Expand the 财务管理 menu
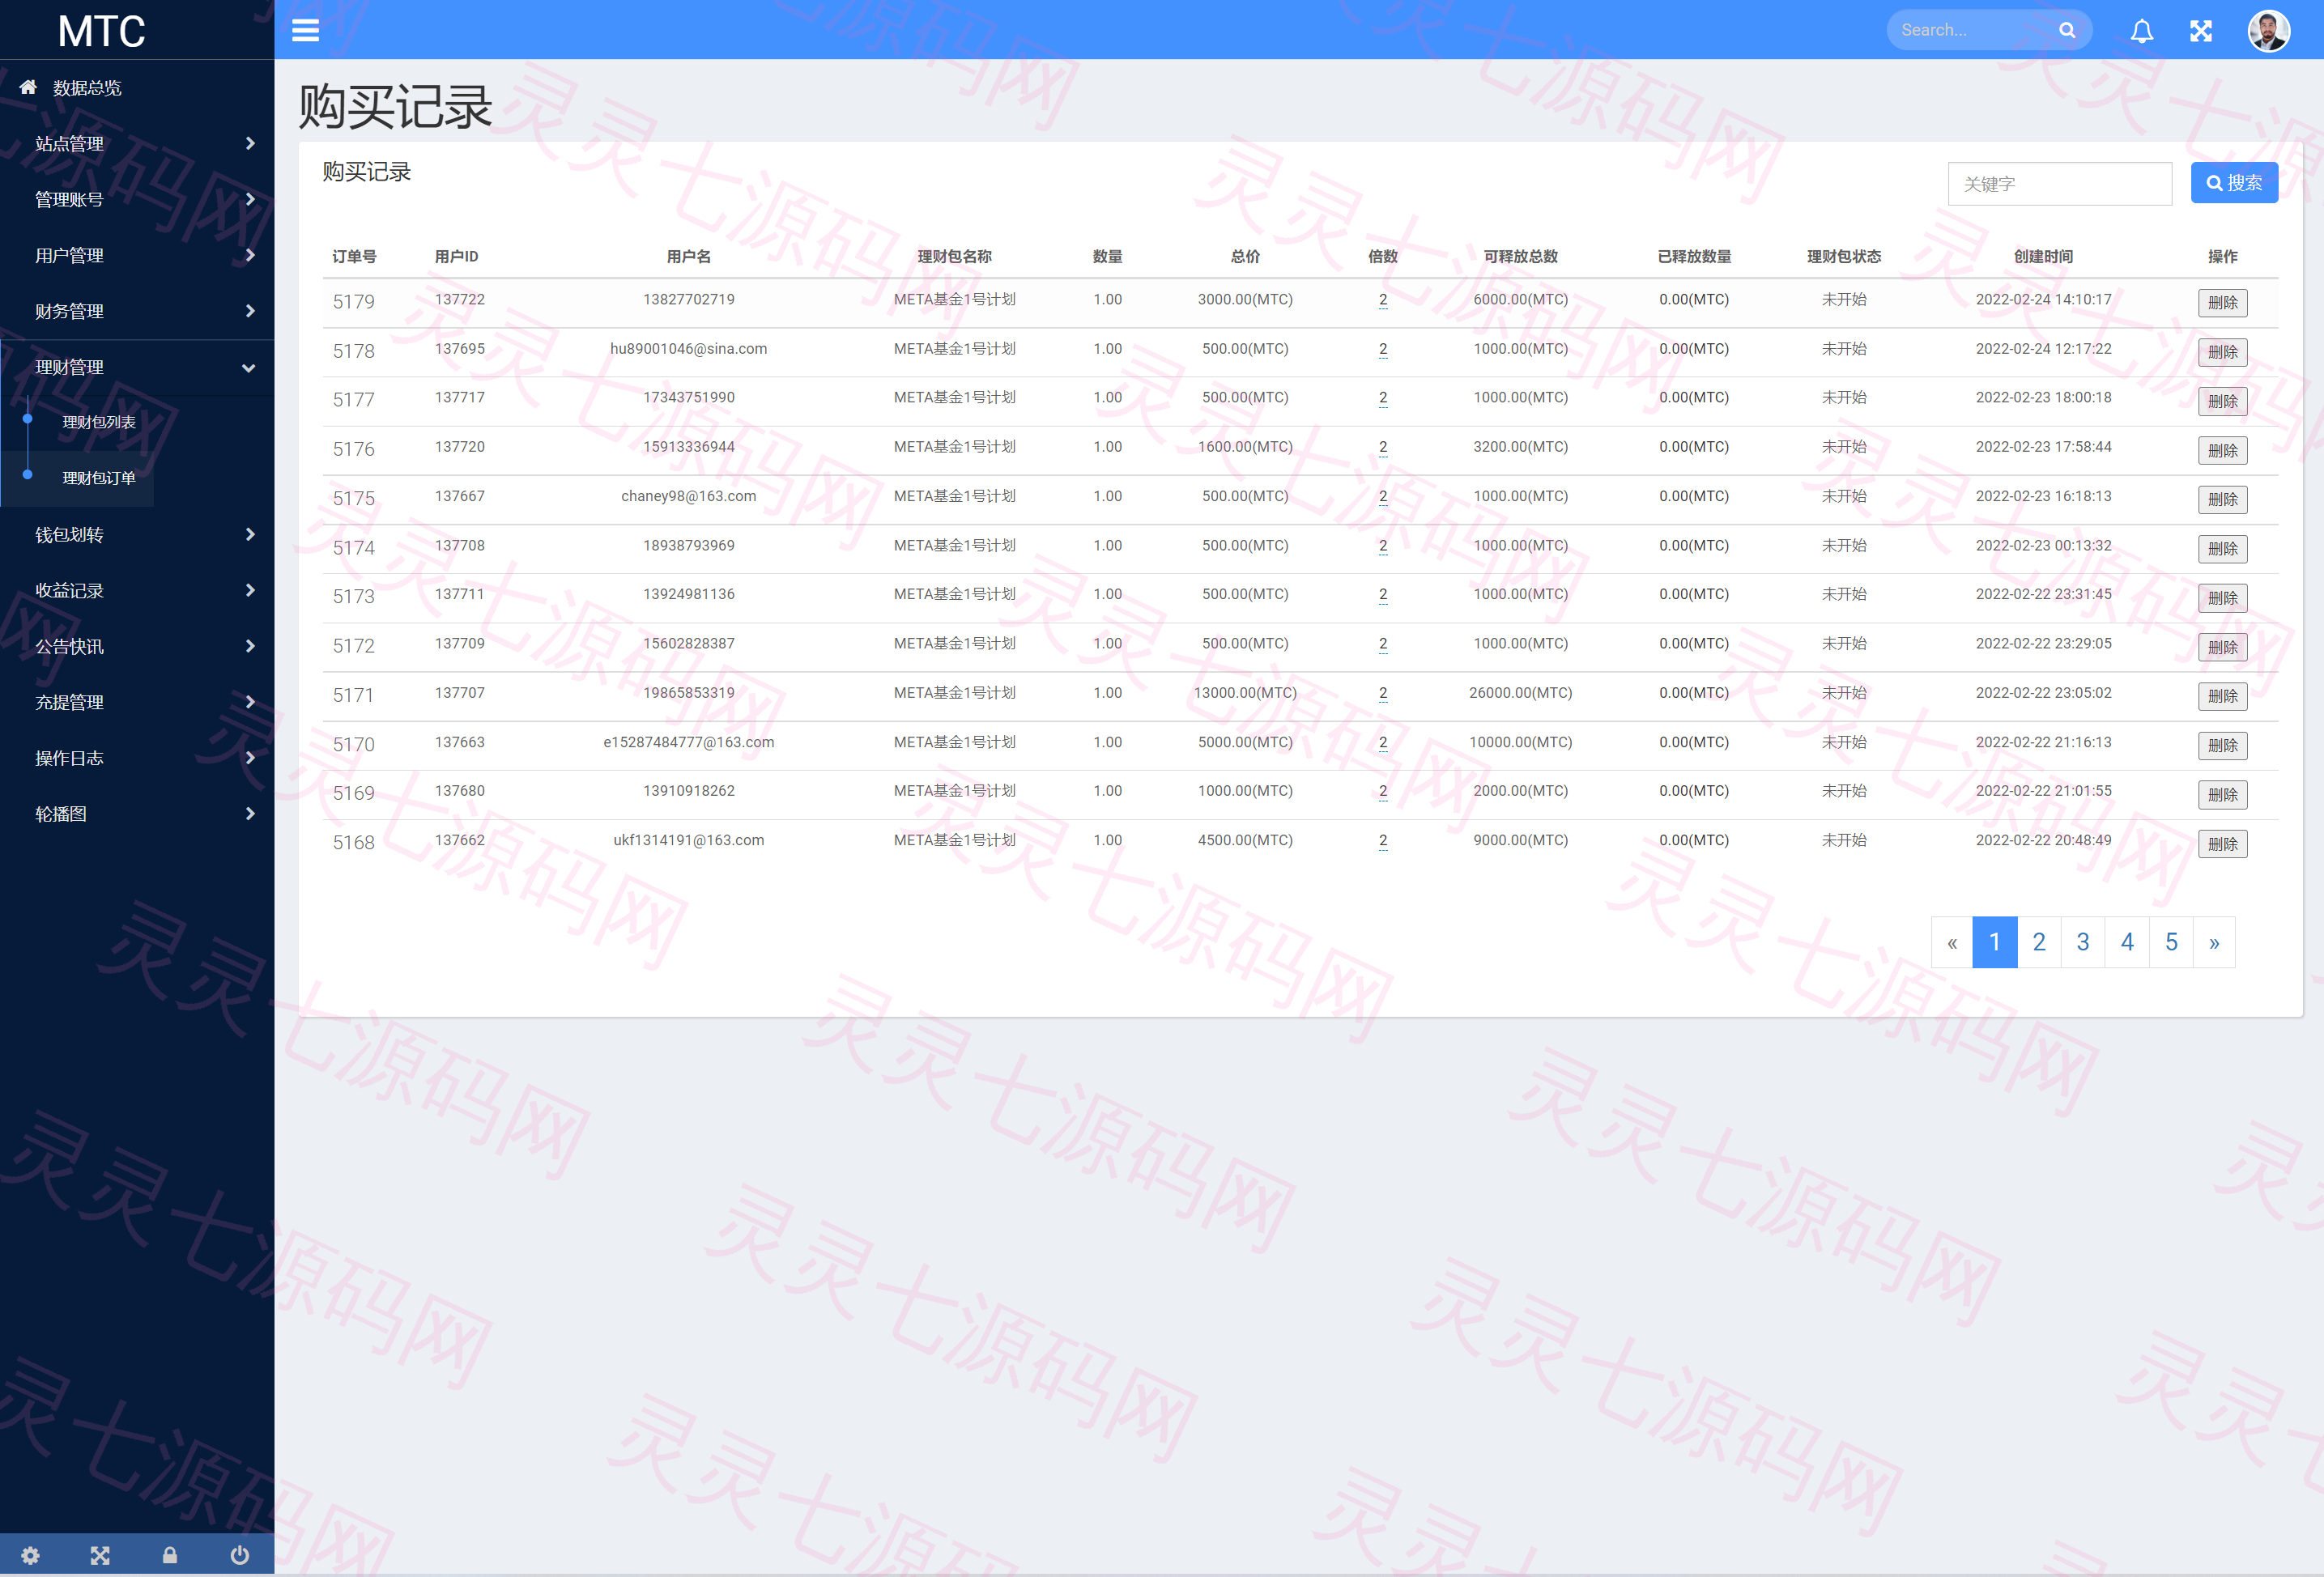The height and width of the screenshot is (1577, 2324). coord(137,311)
